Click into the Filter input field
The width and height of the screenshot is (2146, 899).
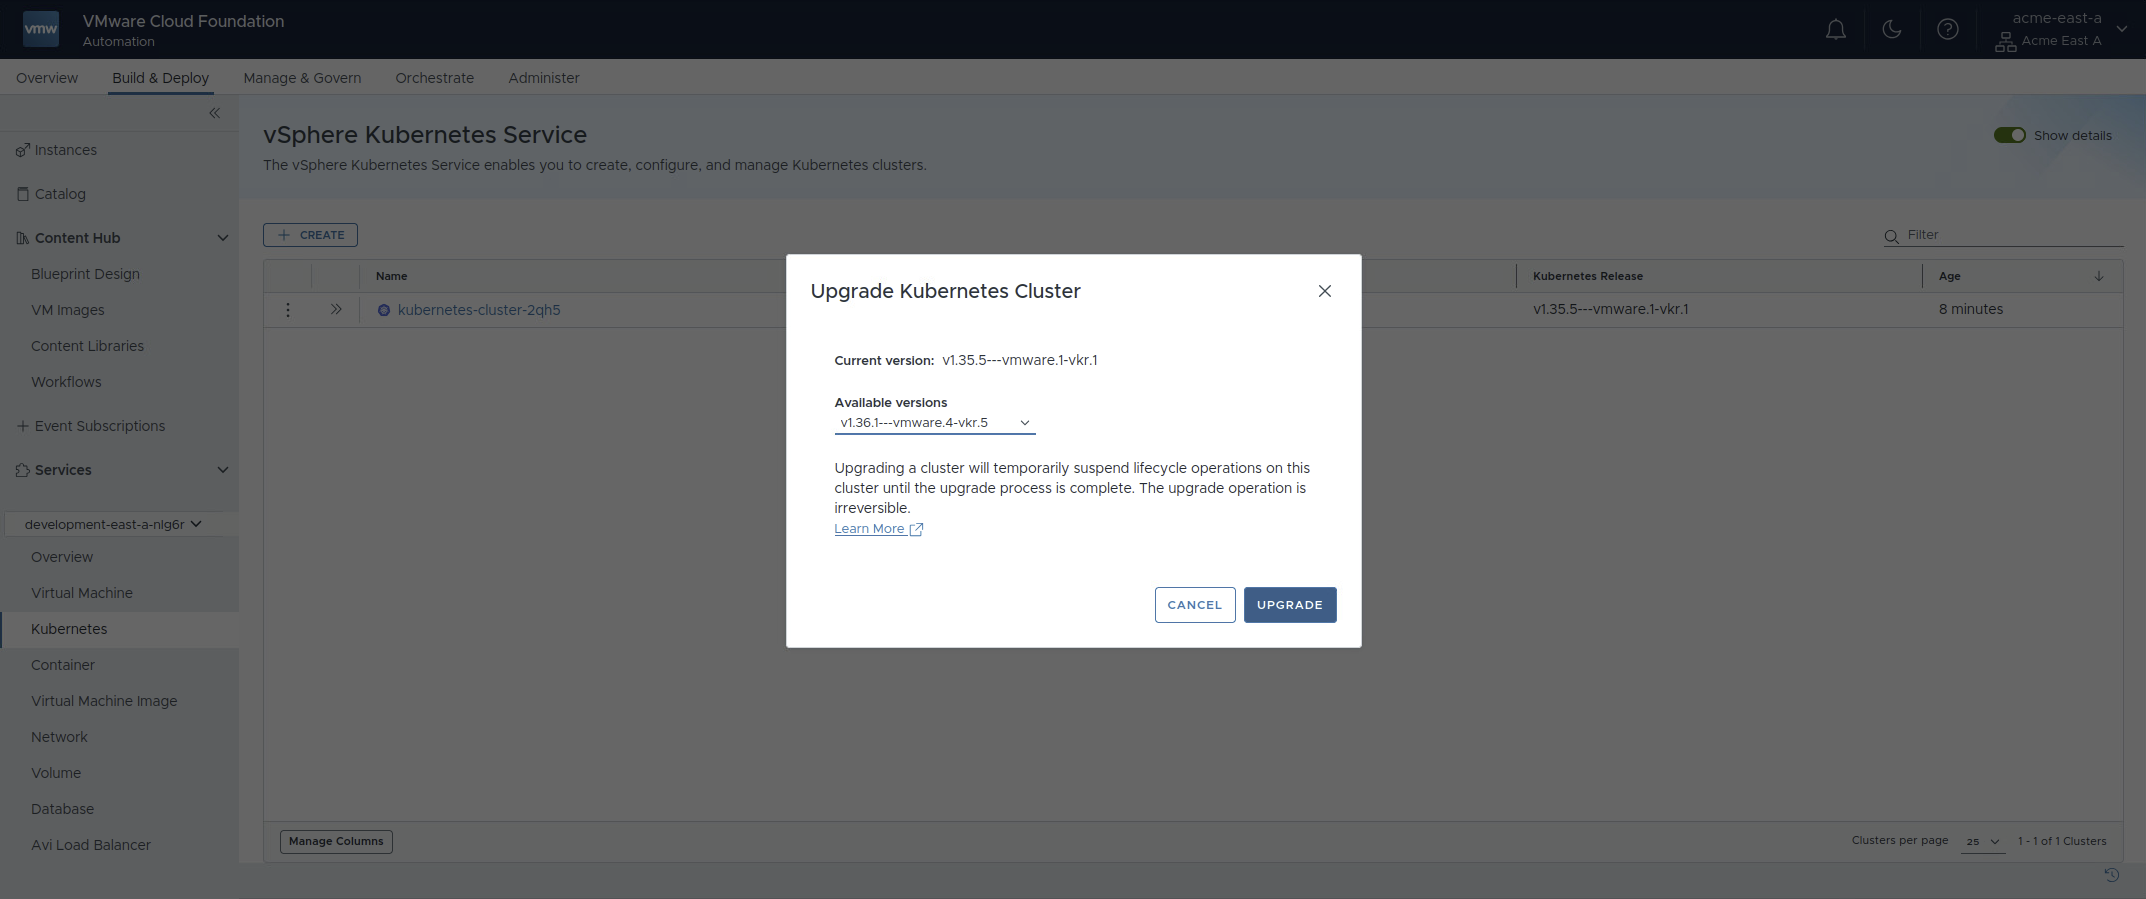pyautogui.click(x=2013, y=235)
